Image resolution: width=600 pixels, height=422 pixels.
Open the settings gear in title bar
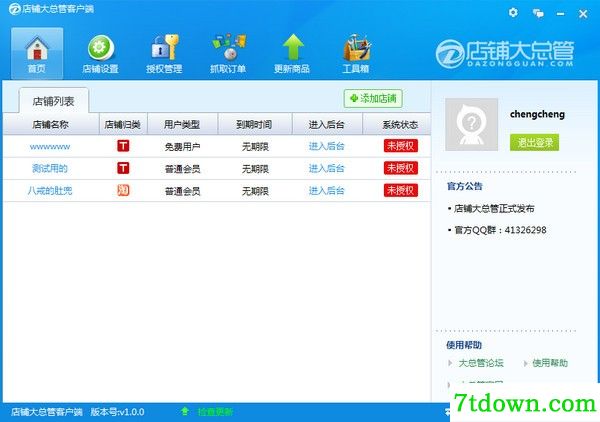513,13
